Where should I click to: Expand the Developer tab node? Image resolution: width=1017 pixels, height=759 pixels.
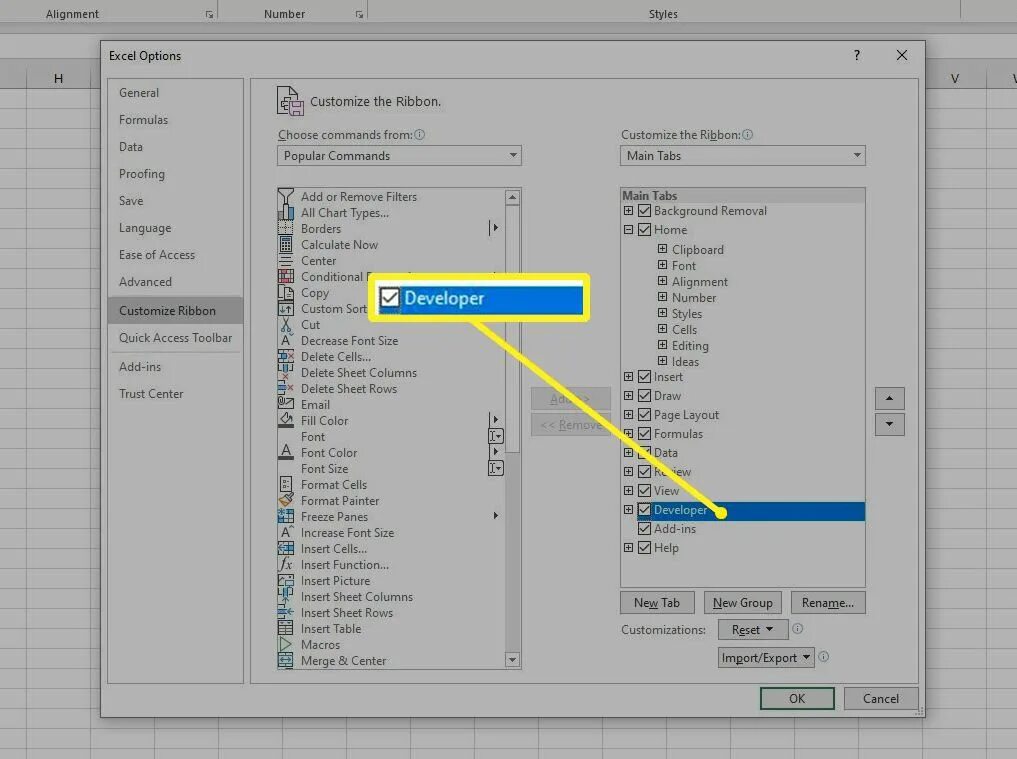pyautogui.click(x=628, y=510)
